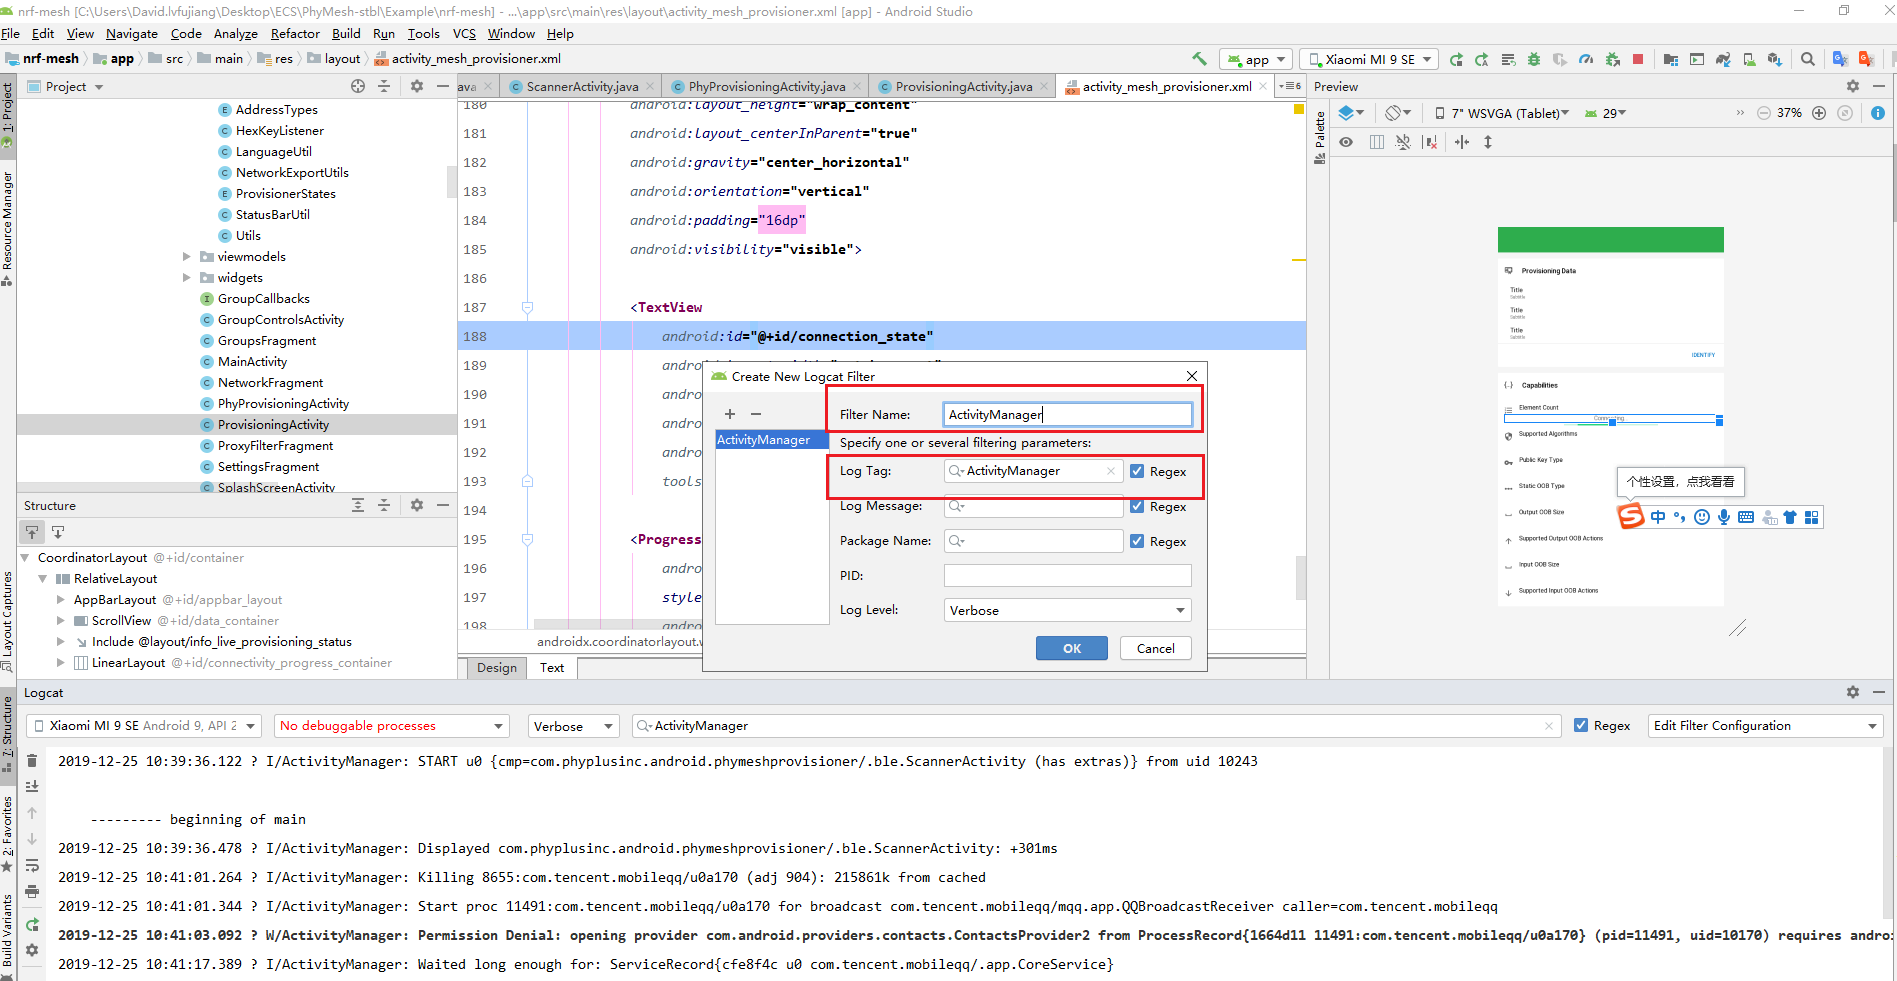
Task: Click OK in the Create New Logcat Filter dialog
Action: 1071,648
